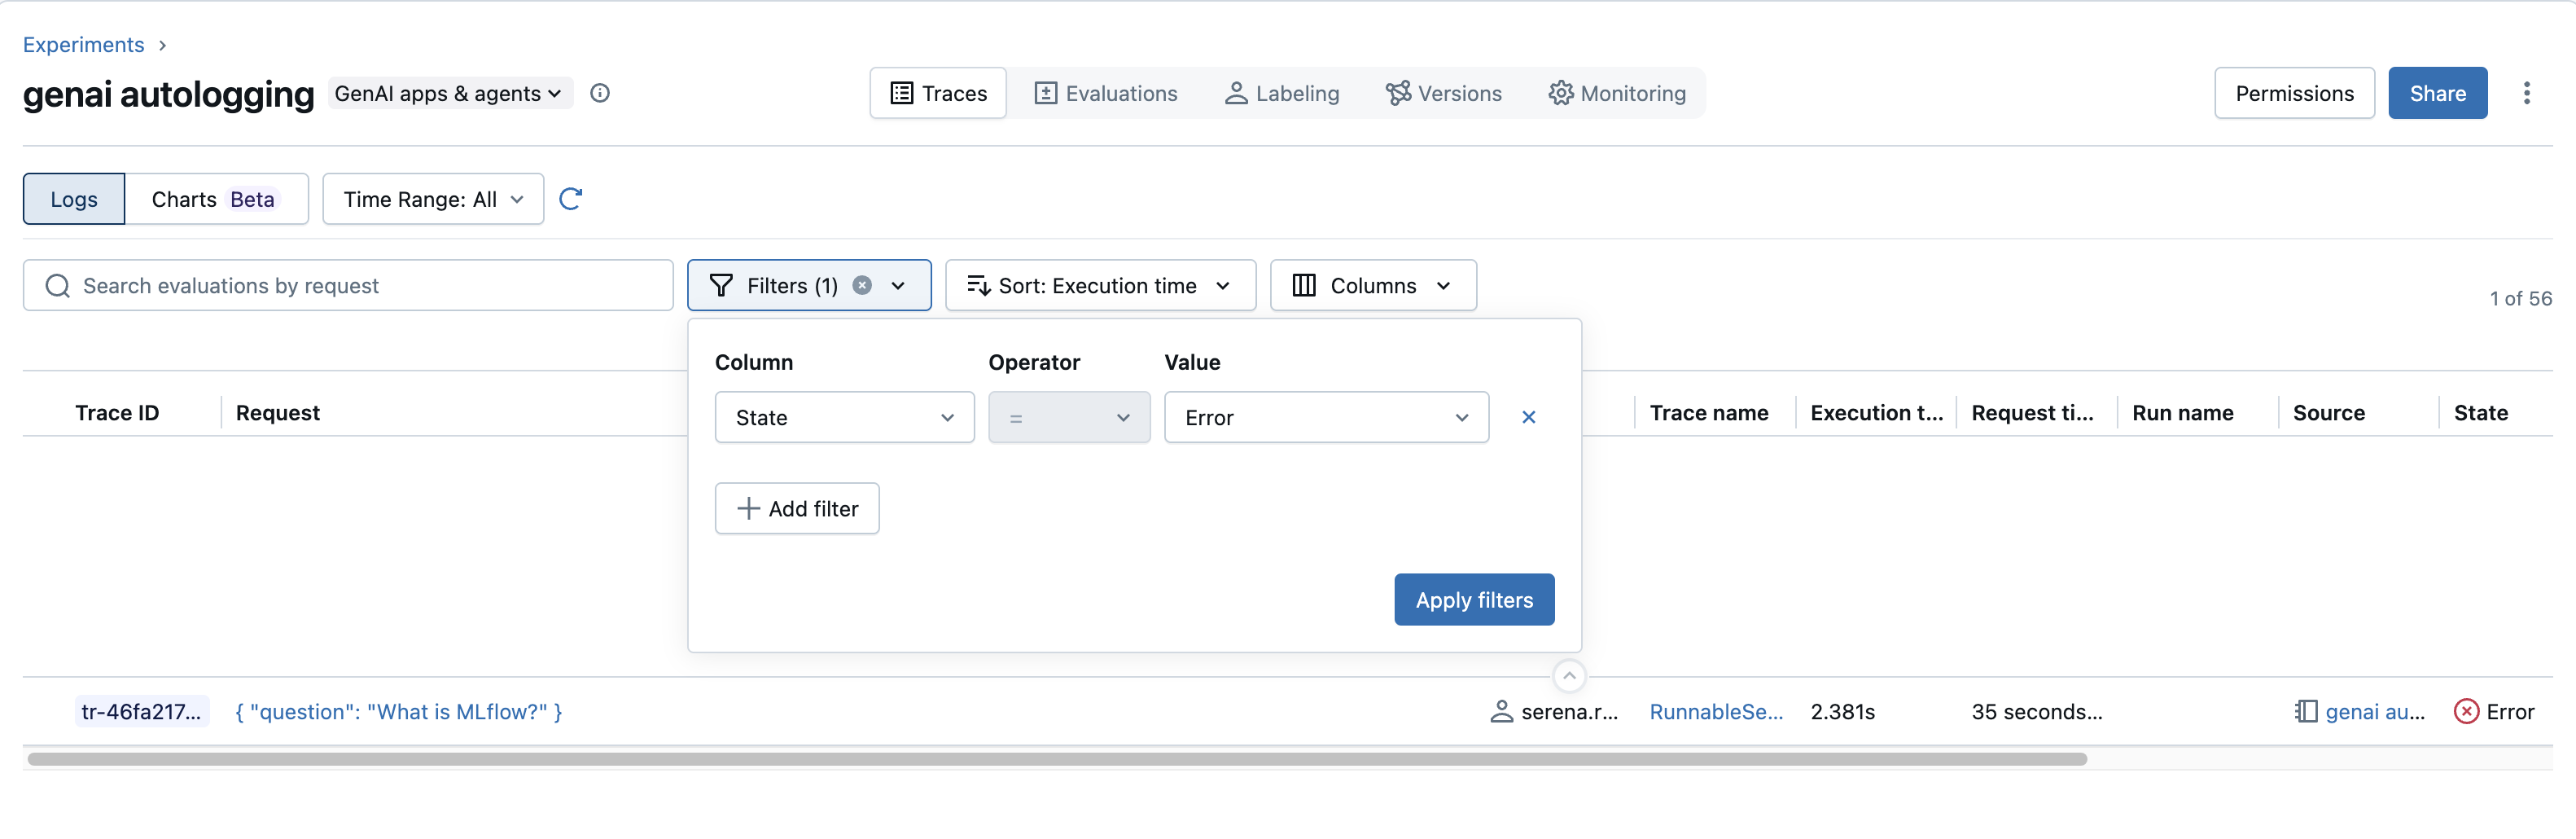Screen dimensions: 2576x839
Task: Expand the State column selector
Action: tap(844, 417)
